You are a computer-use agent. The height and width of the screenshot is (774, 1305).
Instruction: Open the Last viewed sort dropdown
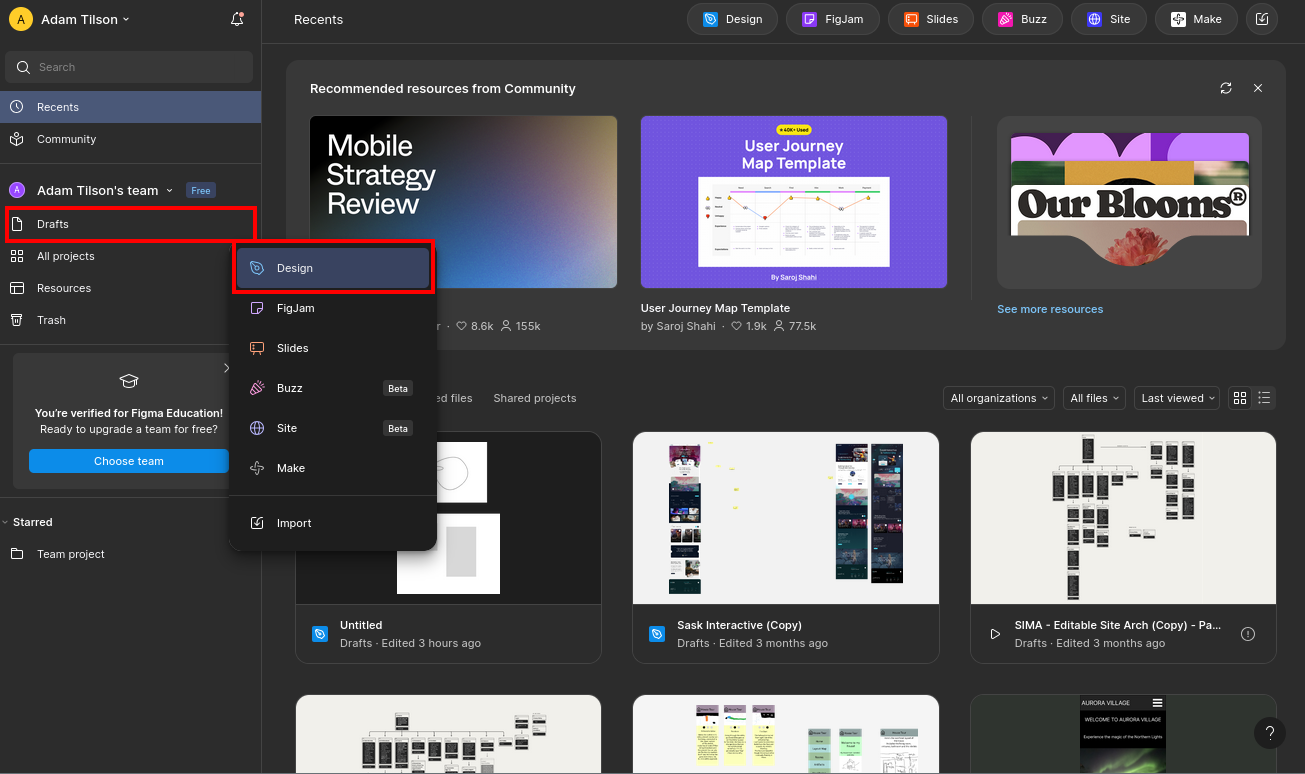[1179, 398]
